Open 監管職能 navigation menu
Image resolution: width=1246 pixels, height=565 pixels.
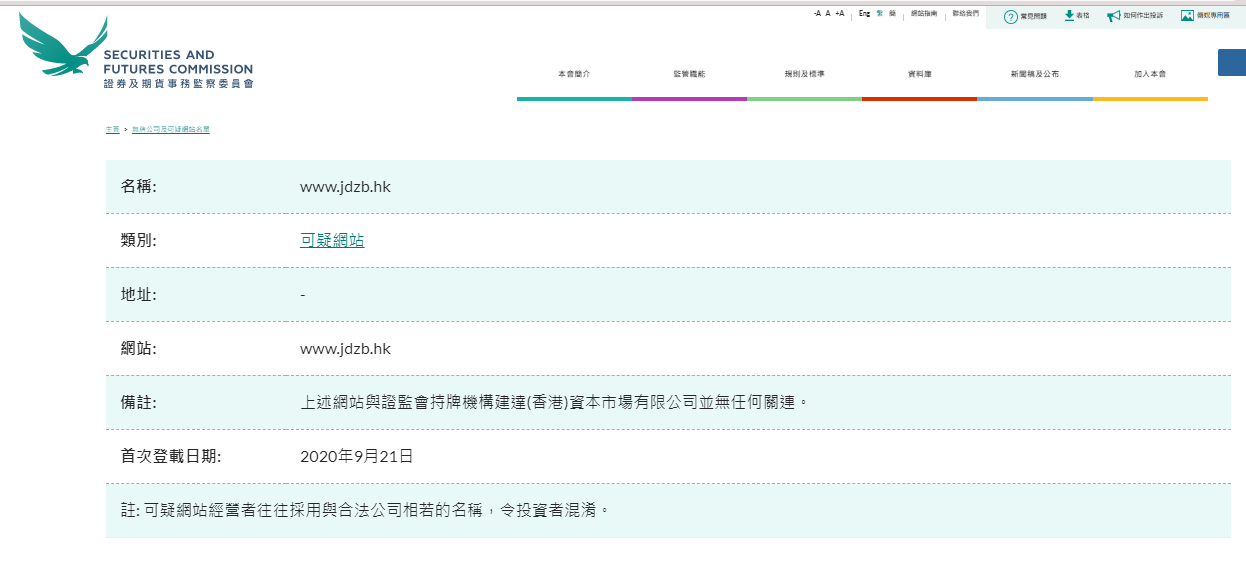click(689, 75)
